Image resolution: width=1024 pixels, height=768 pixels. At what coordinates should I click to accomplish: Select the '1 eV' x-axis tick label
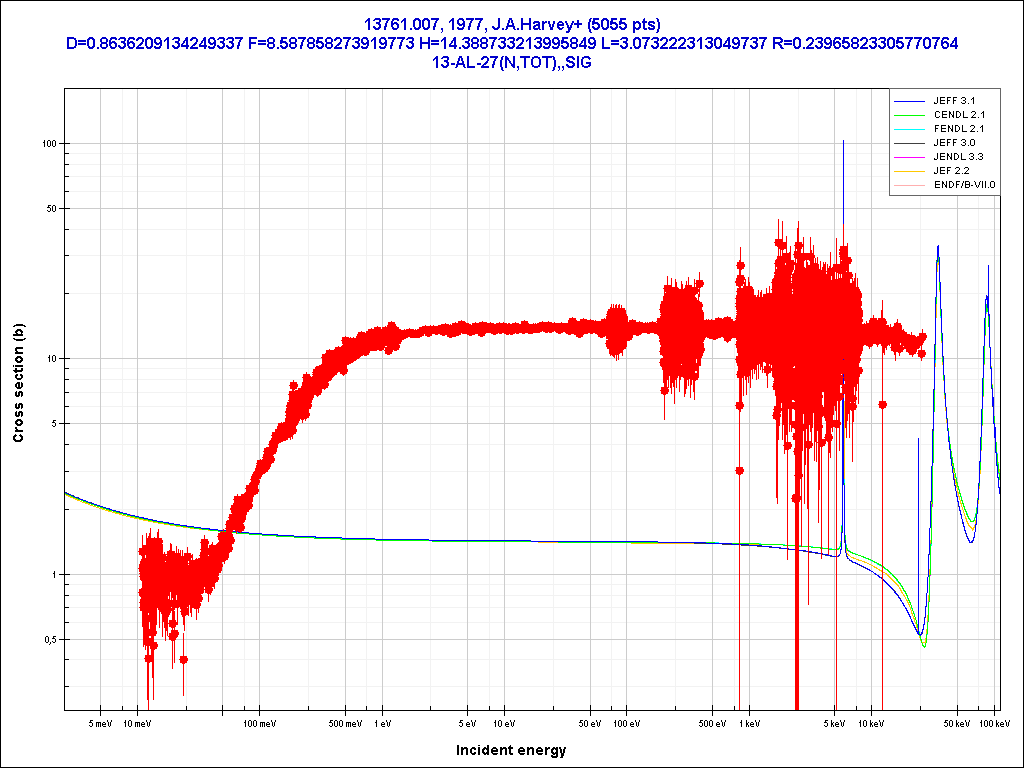382,723
